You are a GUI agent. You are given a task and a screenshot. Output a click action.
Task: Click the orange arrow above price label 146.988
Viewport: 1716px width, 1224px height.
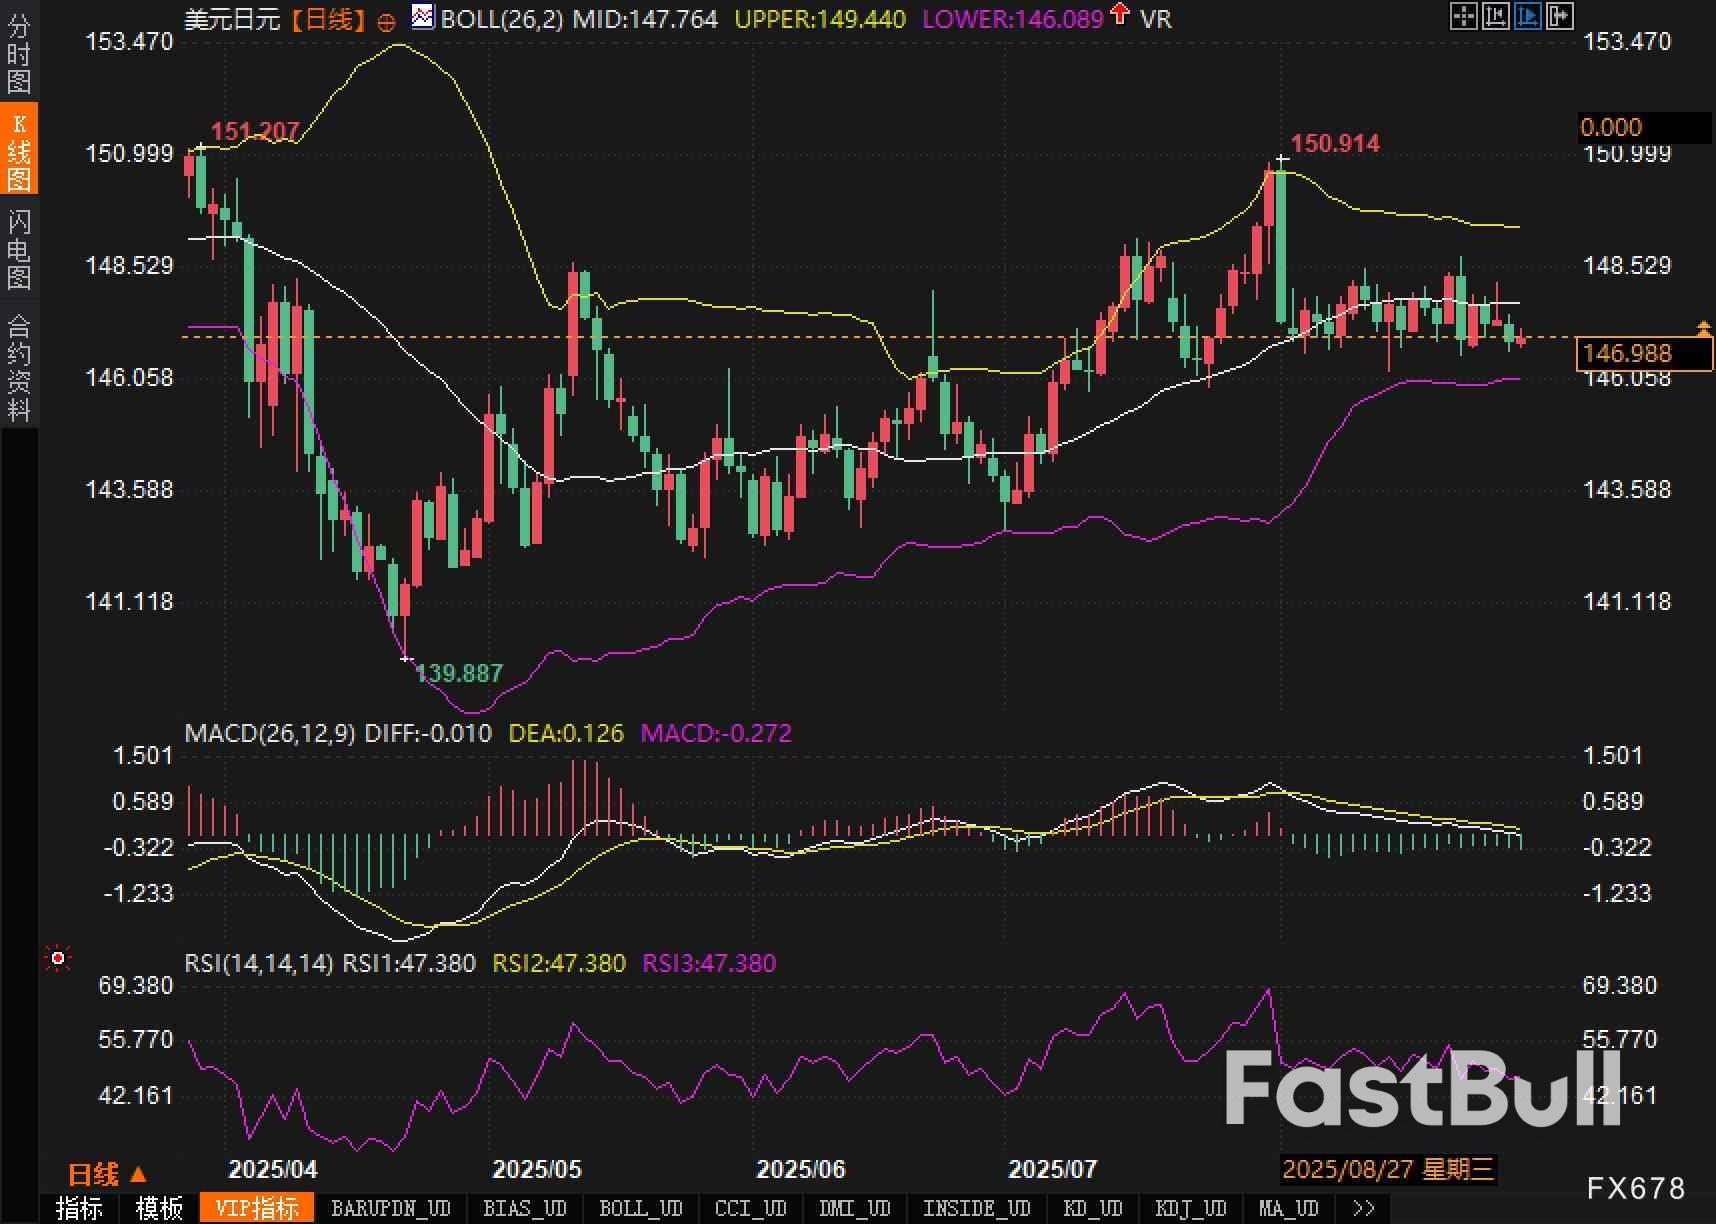1703,328
